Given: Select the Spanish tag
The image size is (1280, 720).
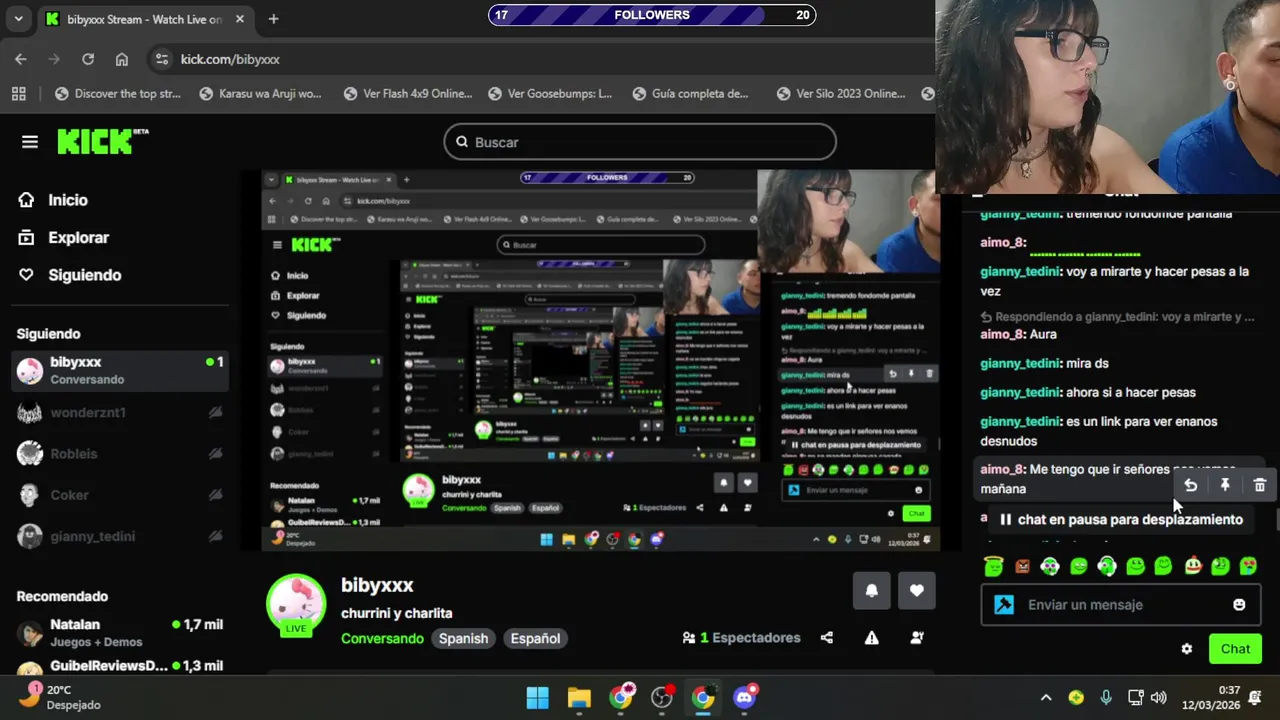Looking at the screenshot, I should tap(463, 638).
